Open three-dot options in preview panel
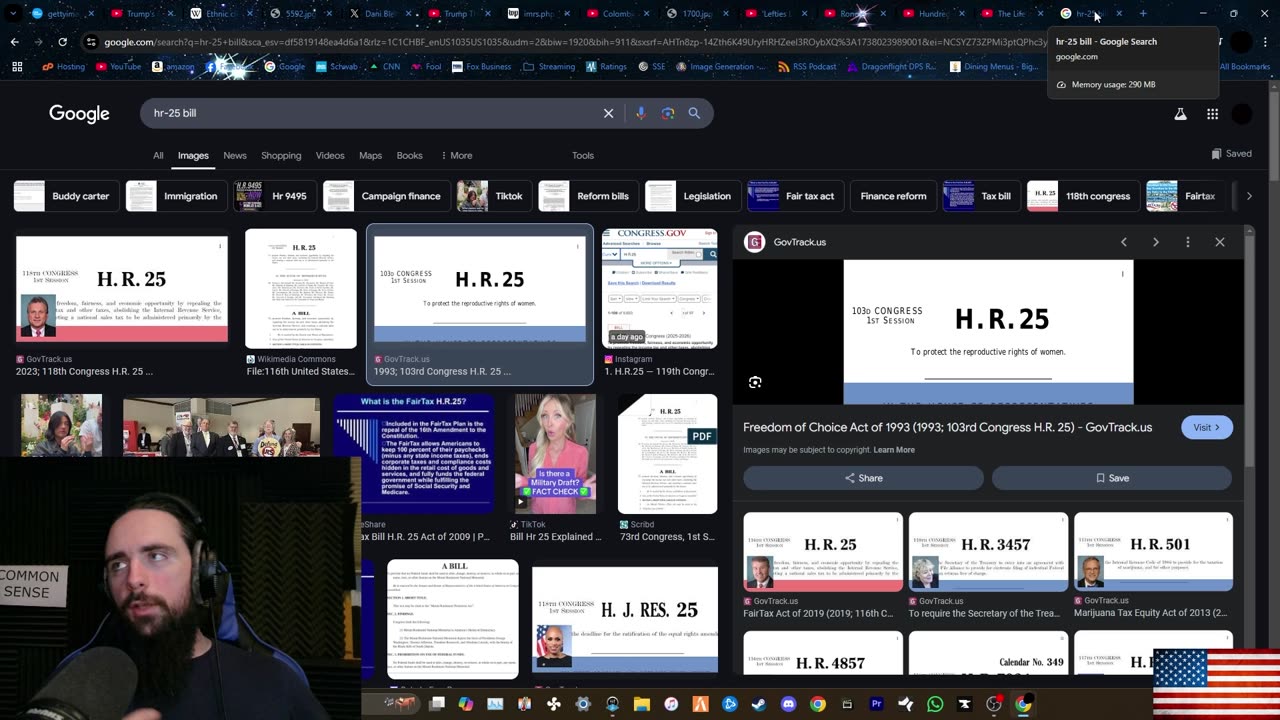Screen dimensions: 1280x720 point(1188,242)
